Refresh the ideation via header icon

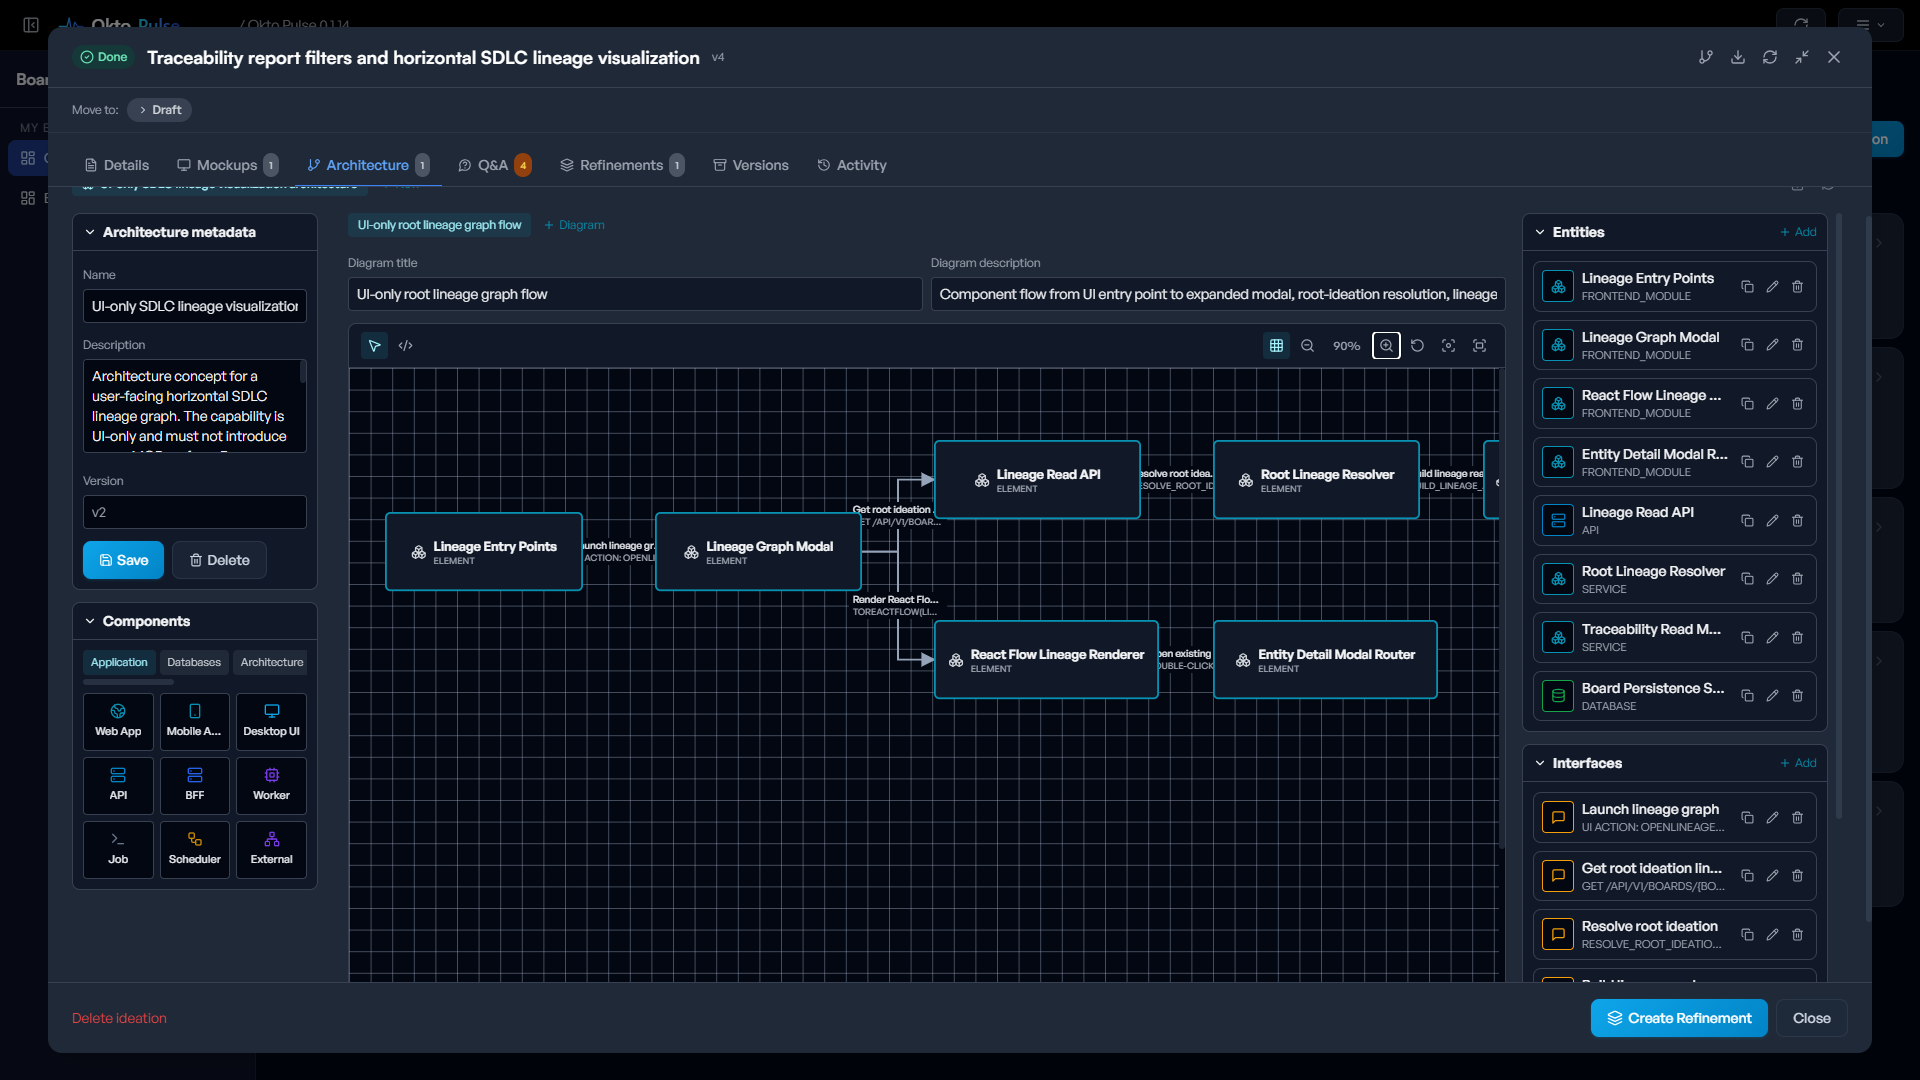[1770, 57]
